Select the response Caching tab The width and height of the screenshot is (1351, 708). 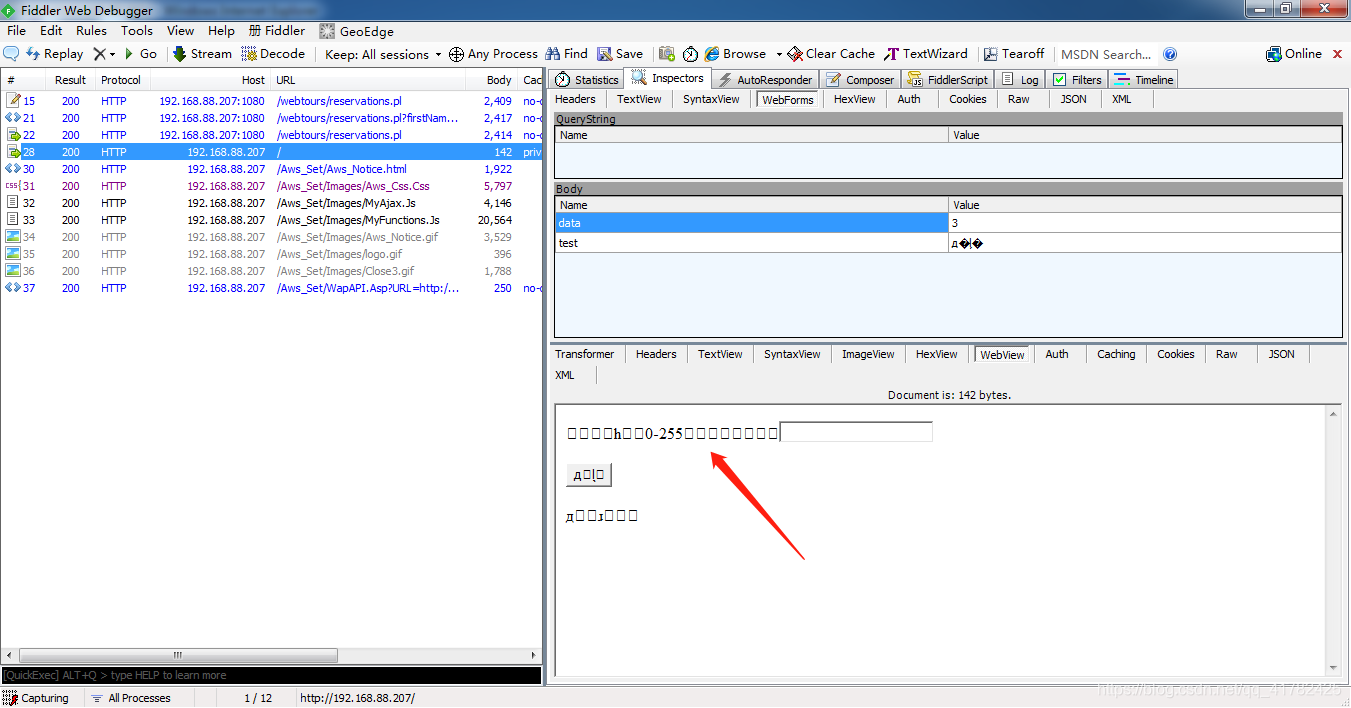1116,354
